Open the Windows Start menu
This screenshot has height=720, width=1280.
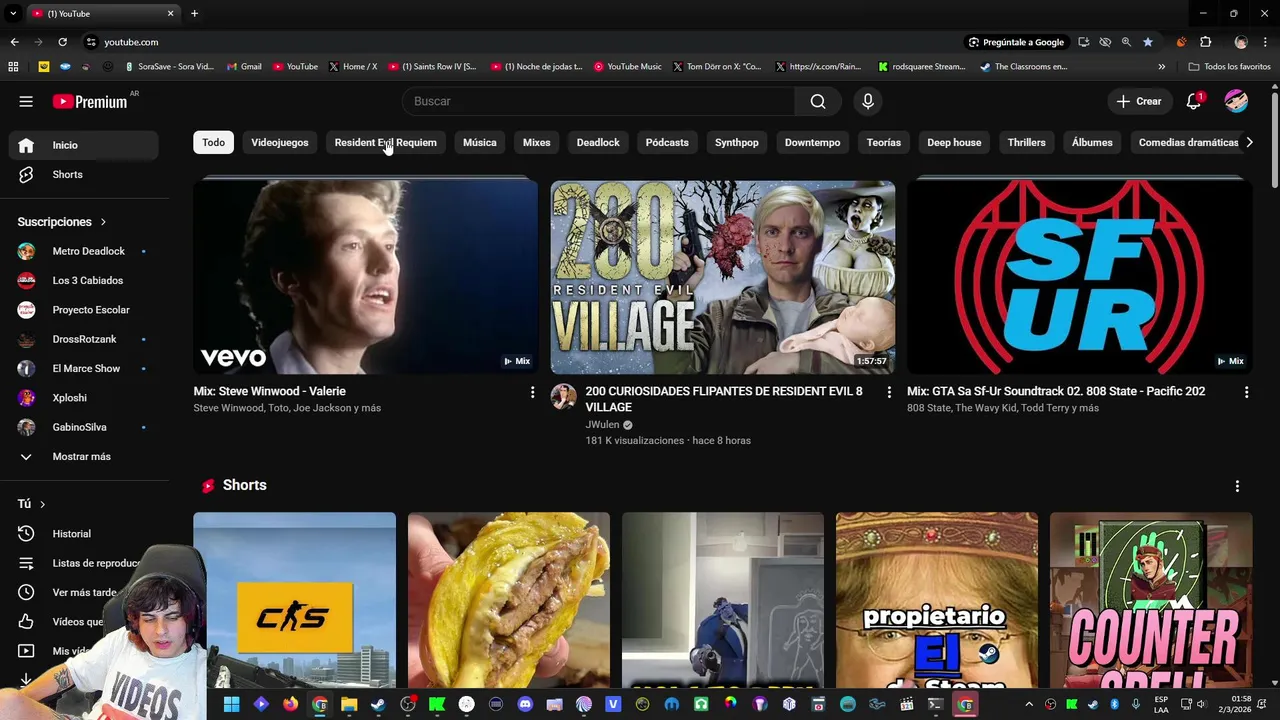231,704
